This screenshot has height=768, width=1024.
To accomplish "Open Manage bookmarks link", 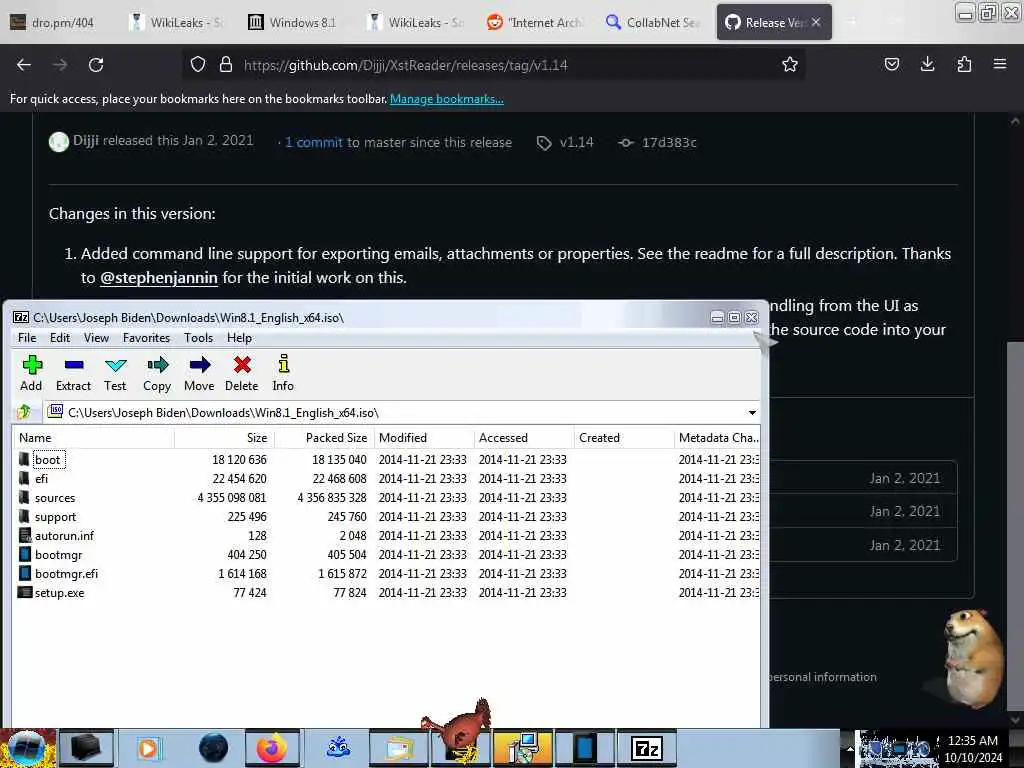I will 447,99.
